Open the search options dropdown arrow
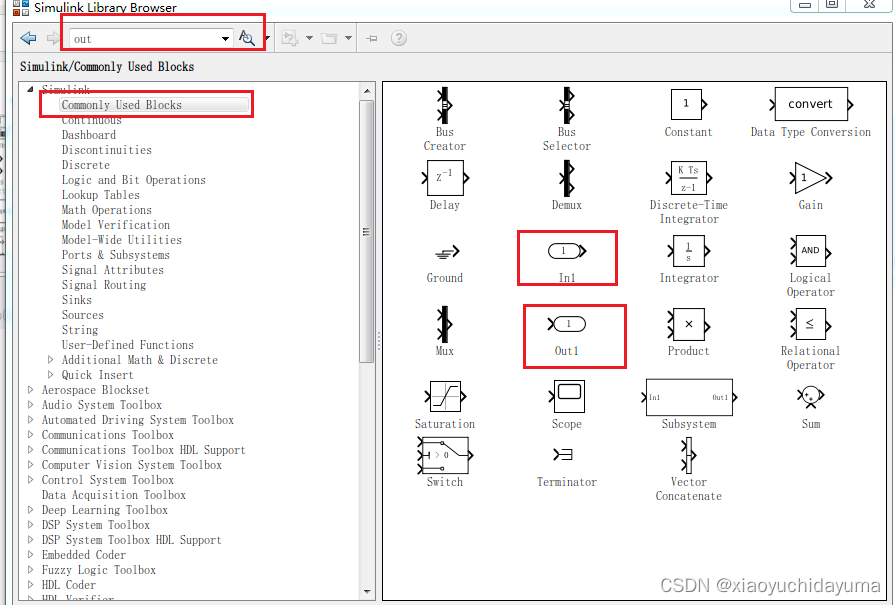The width and height of the screenshot is (895, 605). click(x=267, y=38)
